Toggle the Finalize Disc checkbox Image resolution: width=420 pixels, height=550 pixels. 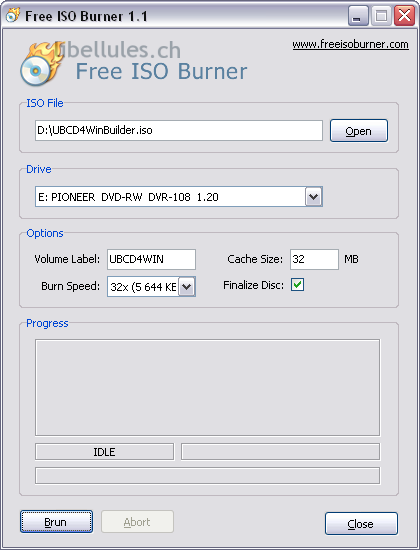[297, 285]
